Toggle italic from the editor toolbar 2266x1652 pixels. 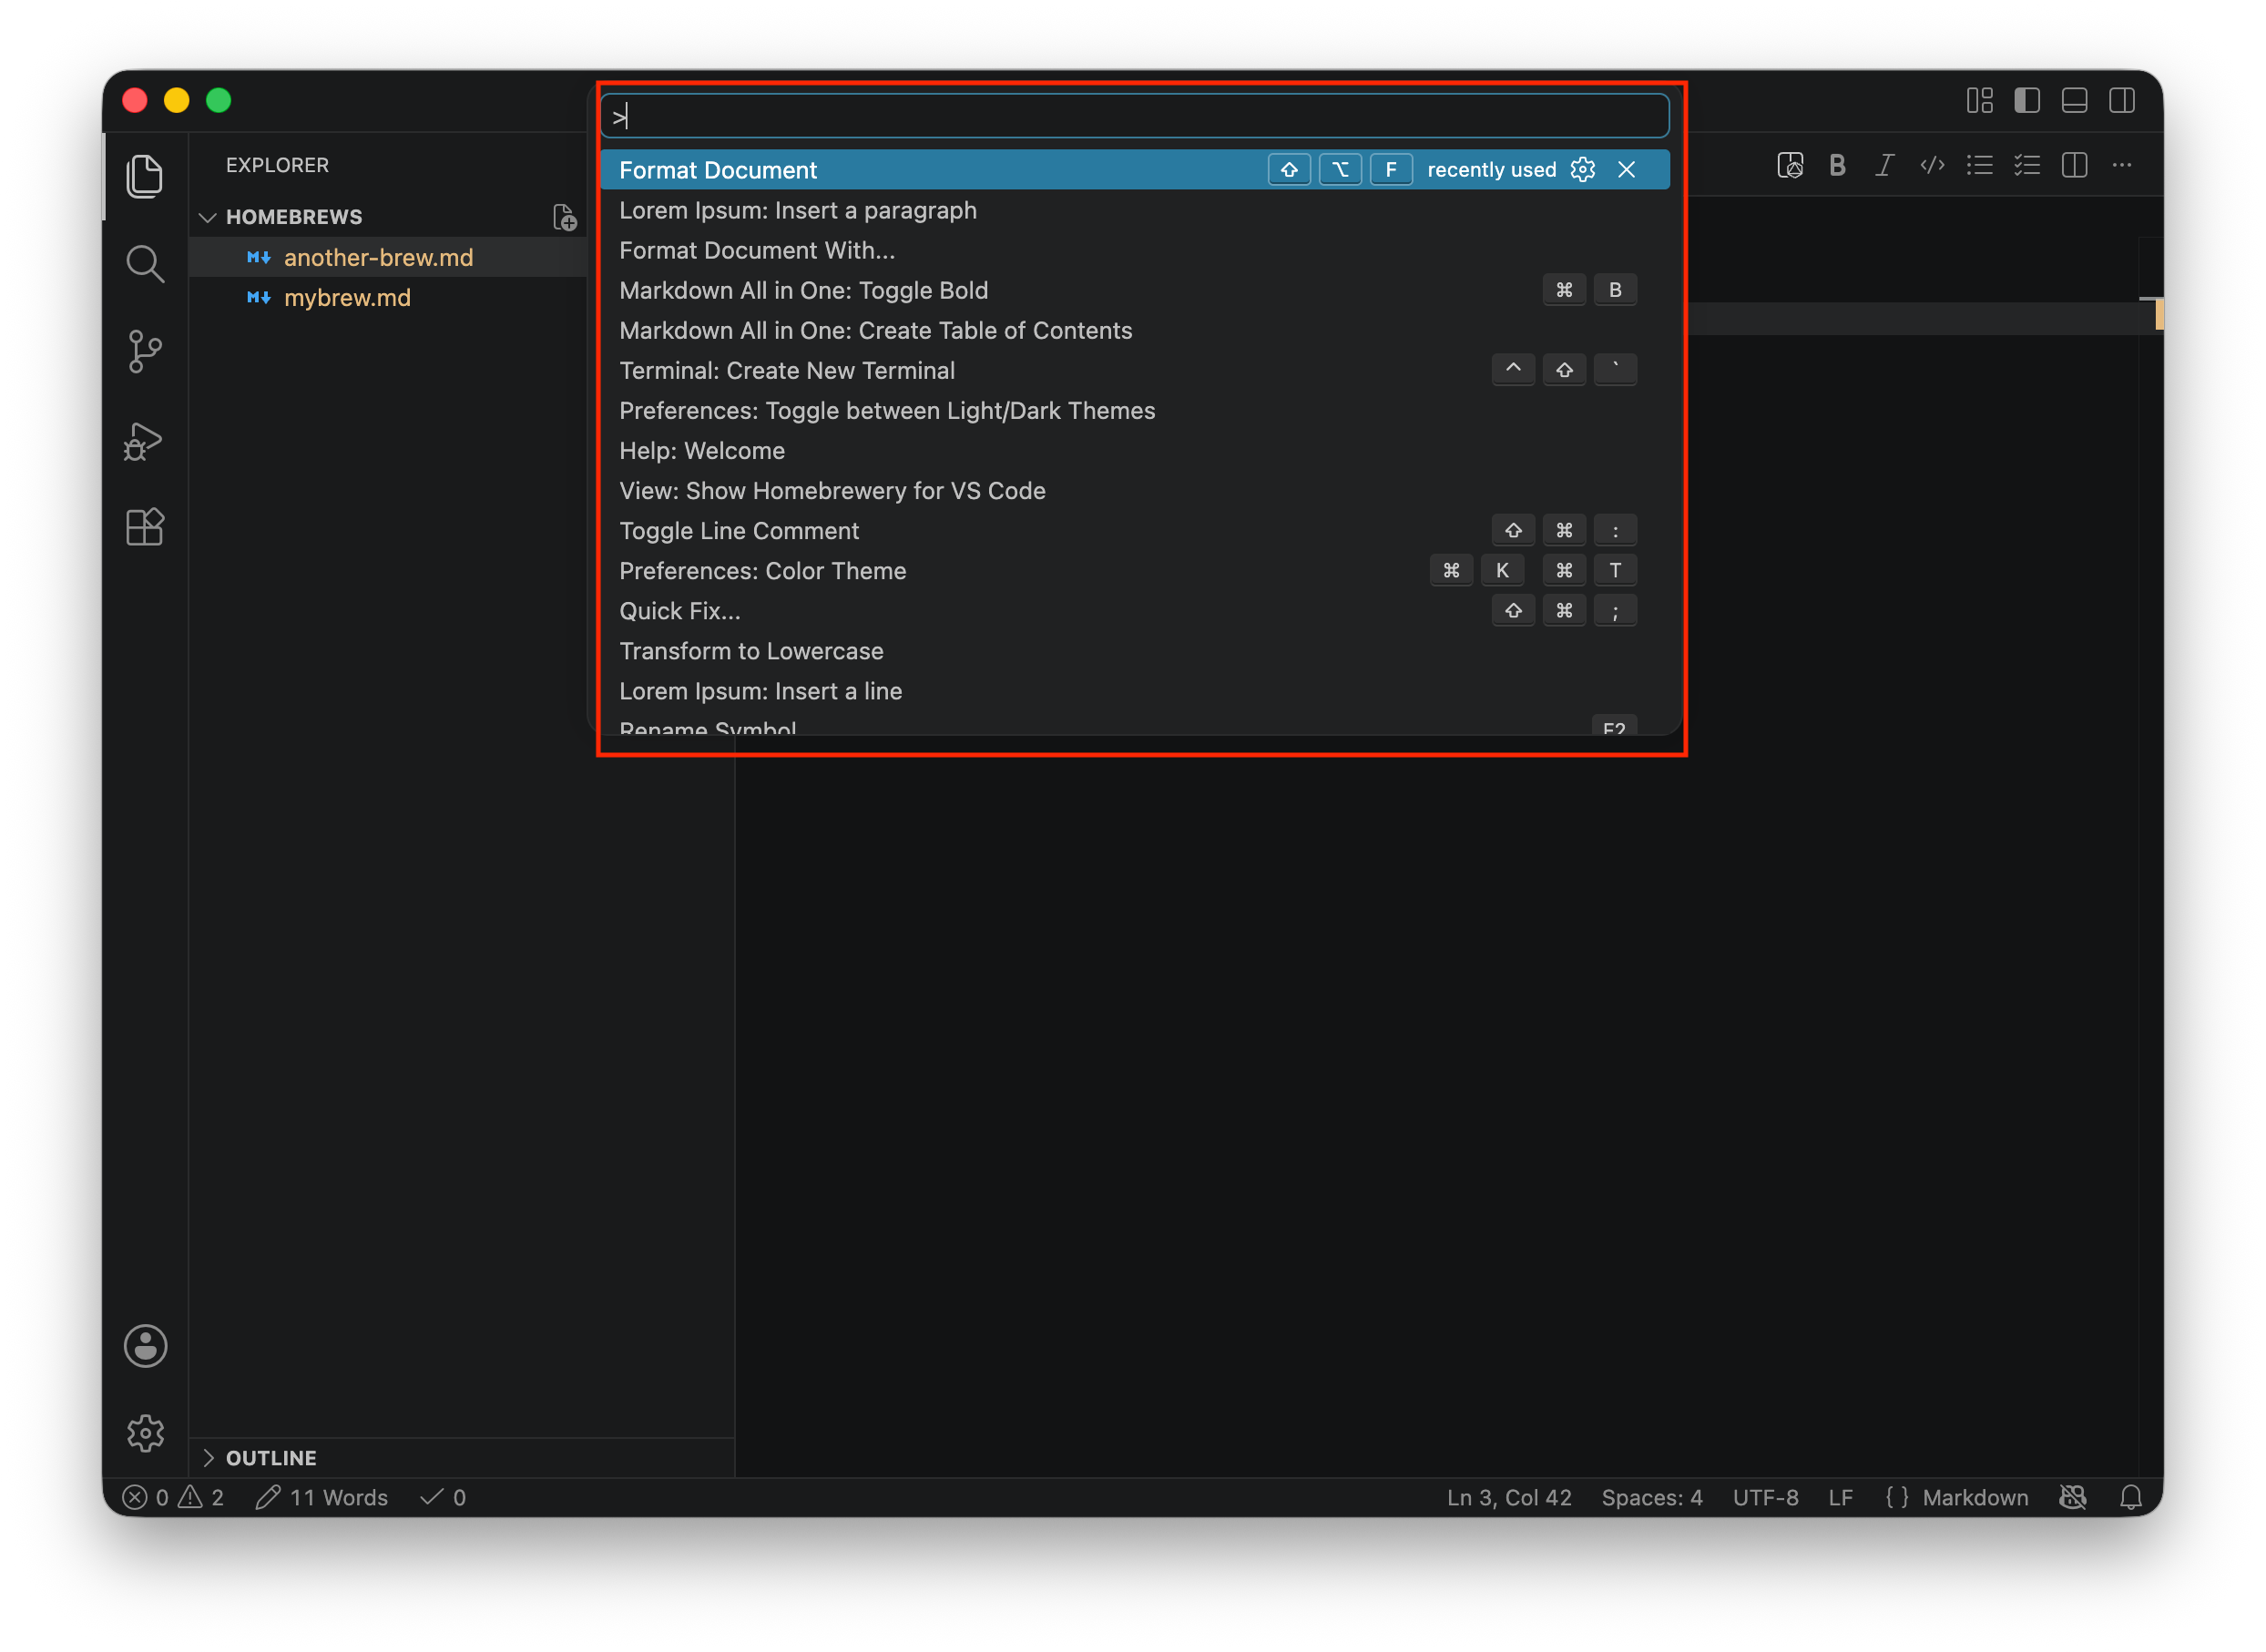click(1884, 165)
